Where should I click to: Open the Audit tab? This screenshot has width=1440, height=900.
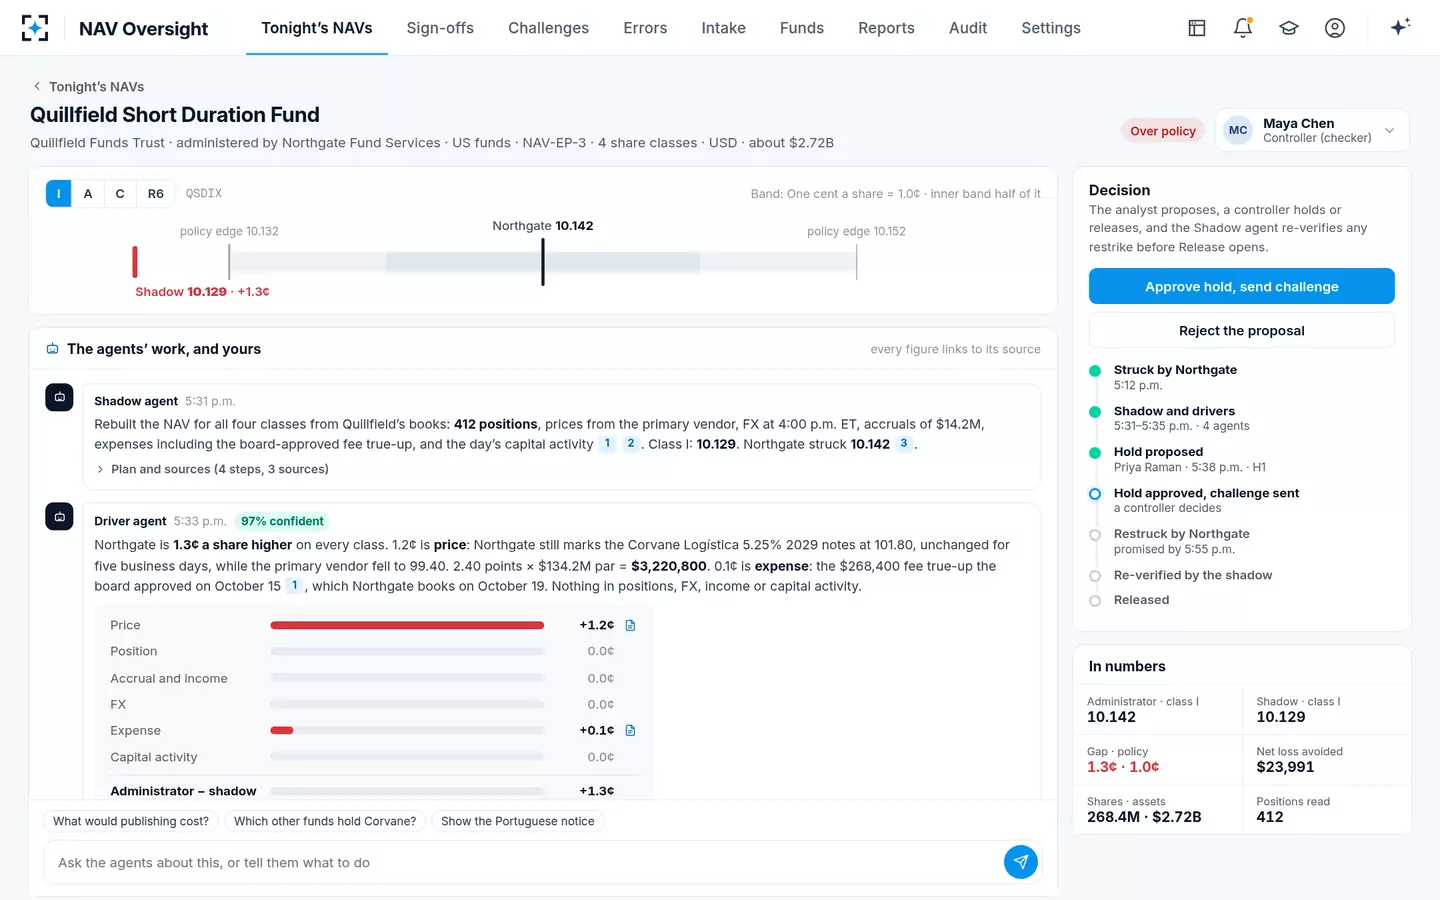[968, 28]
